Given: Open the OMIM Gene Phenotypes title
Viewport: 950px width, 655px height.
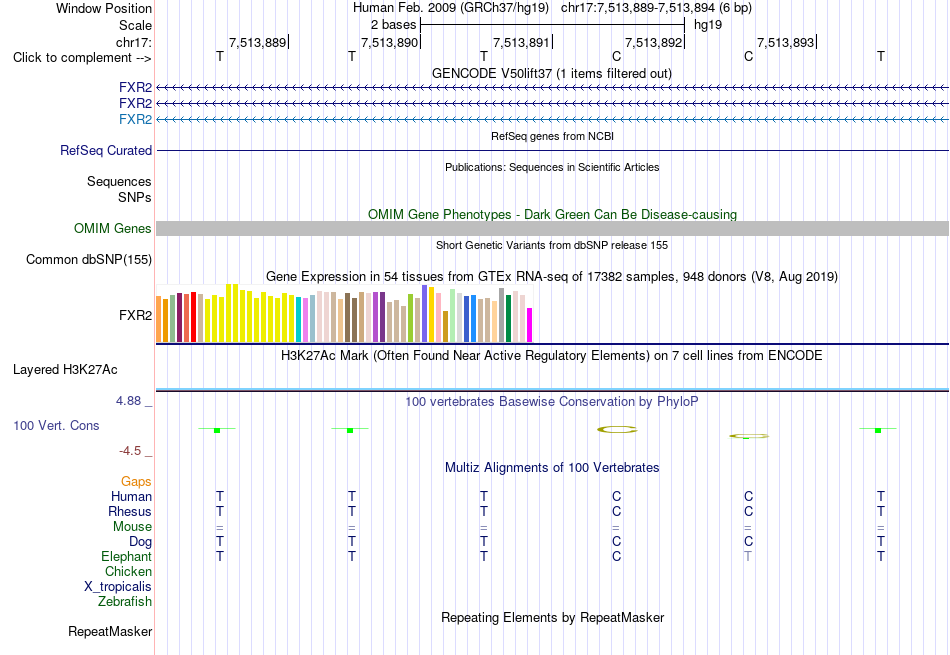Looking at the screenshot, I should pyautogui.click(x=552, y=214).
